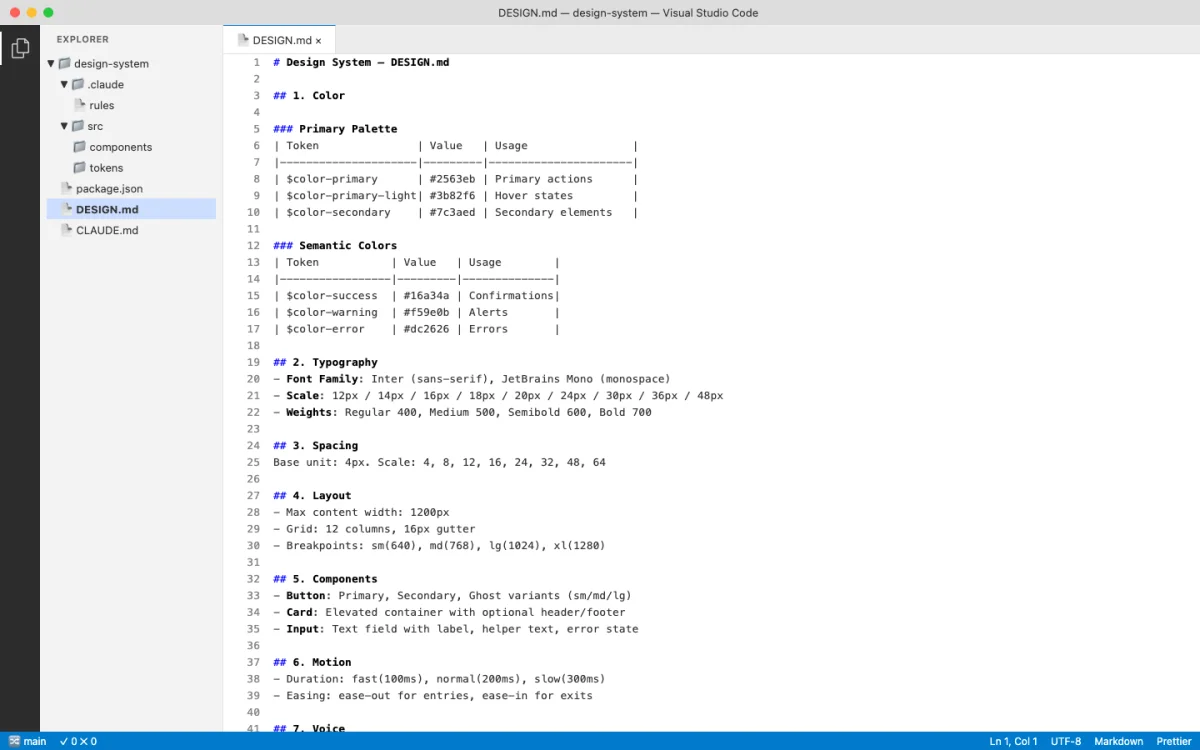Open CLAUDE.md from the explorer
This screenshot has height=750, width=1200.
107,230
